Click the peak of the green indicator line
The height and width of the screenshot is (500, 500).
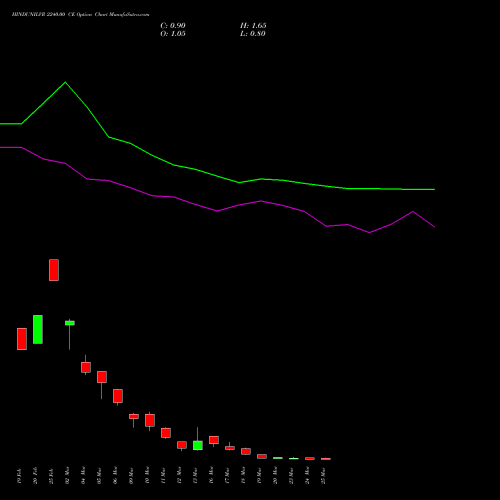click(65, 82)
